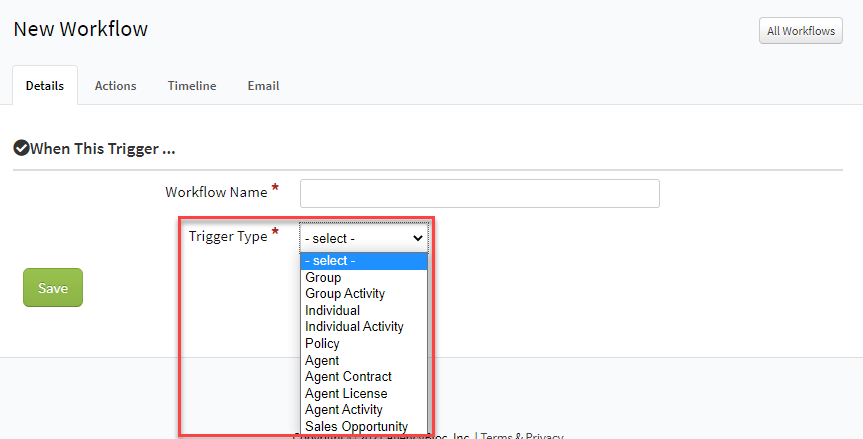Screen dimensions: 863x439
Task: Click the 'Trigger Type' field label
Action: (228, 237)
